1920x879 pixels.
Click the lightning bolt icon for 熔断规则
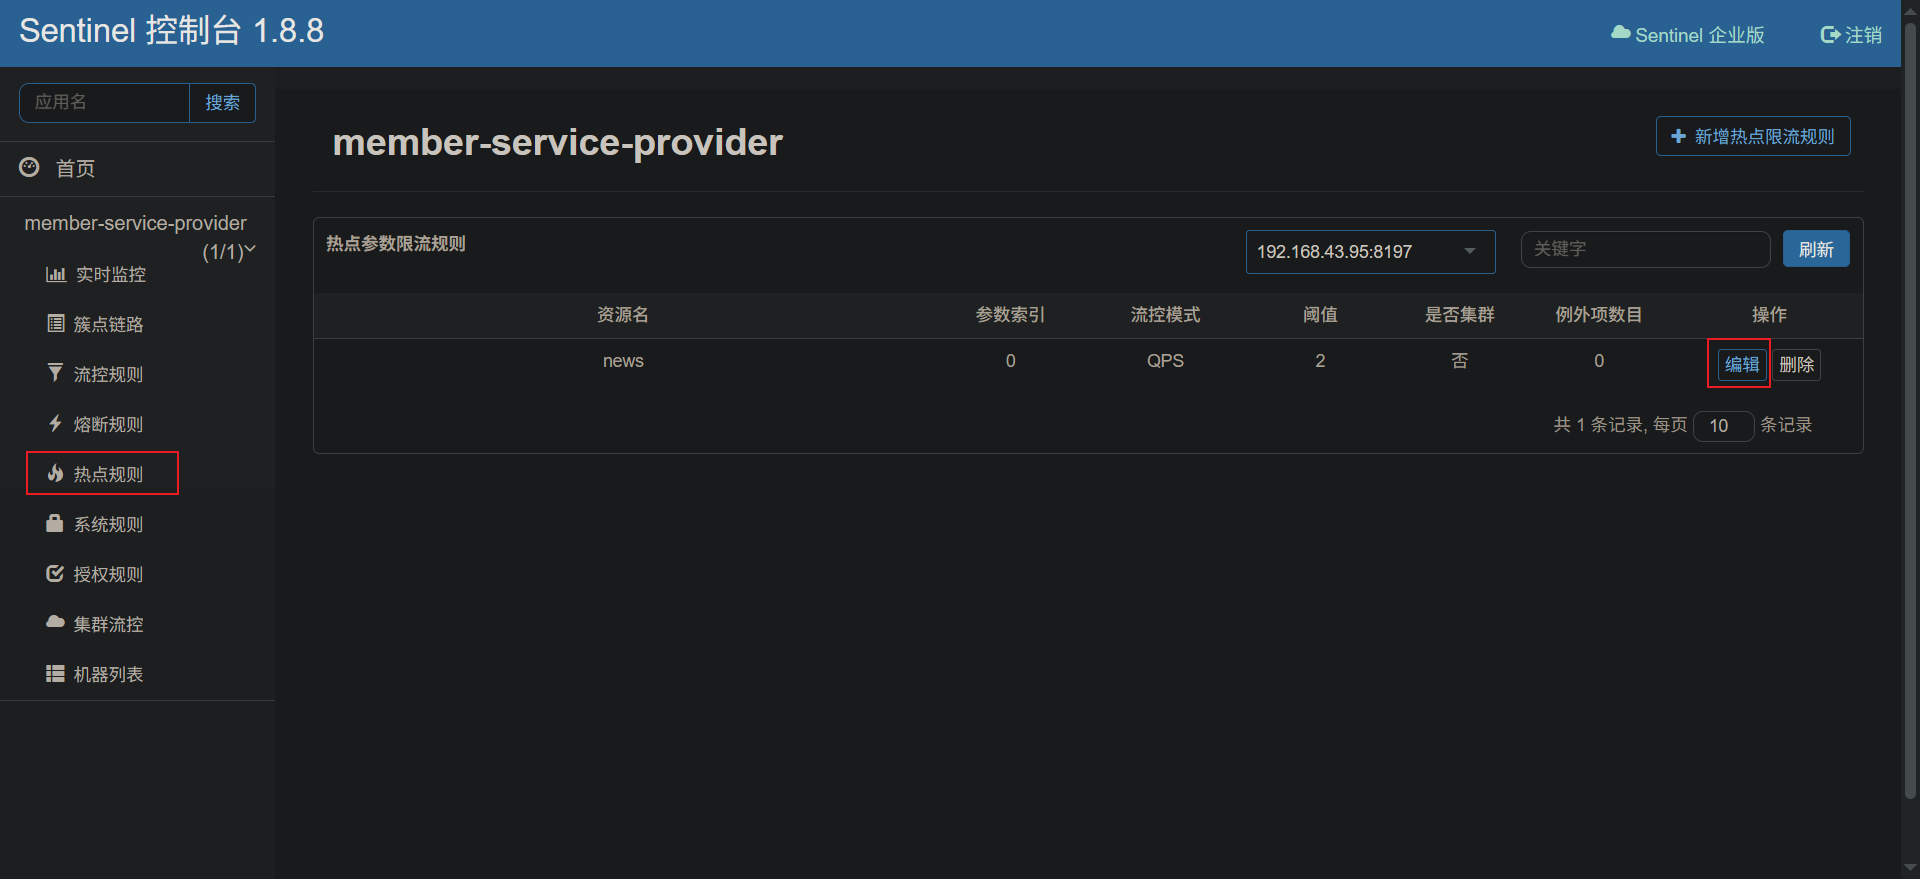coord(55,423)
